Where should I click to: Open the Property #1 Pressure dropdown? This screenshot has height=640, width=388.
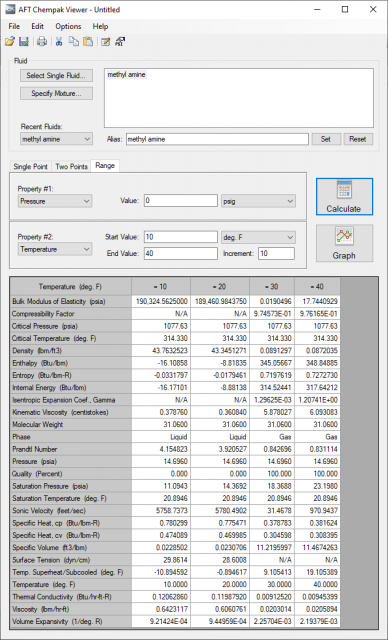tap(55, 201)
